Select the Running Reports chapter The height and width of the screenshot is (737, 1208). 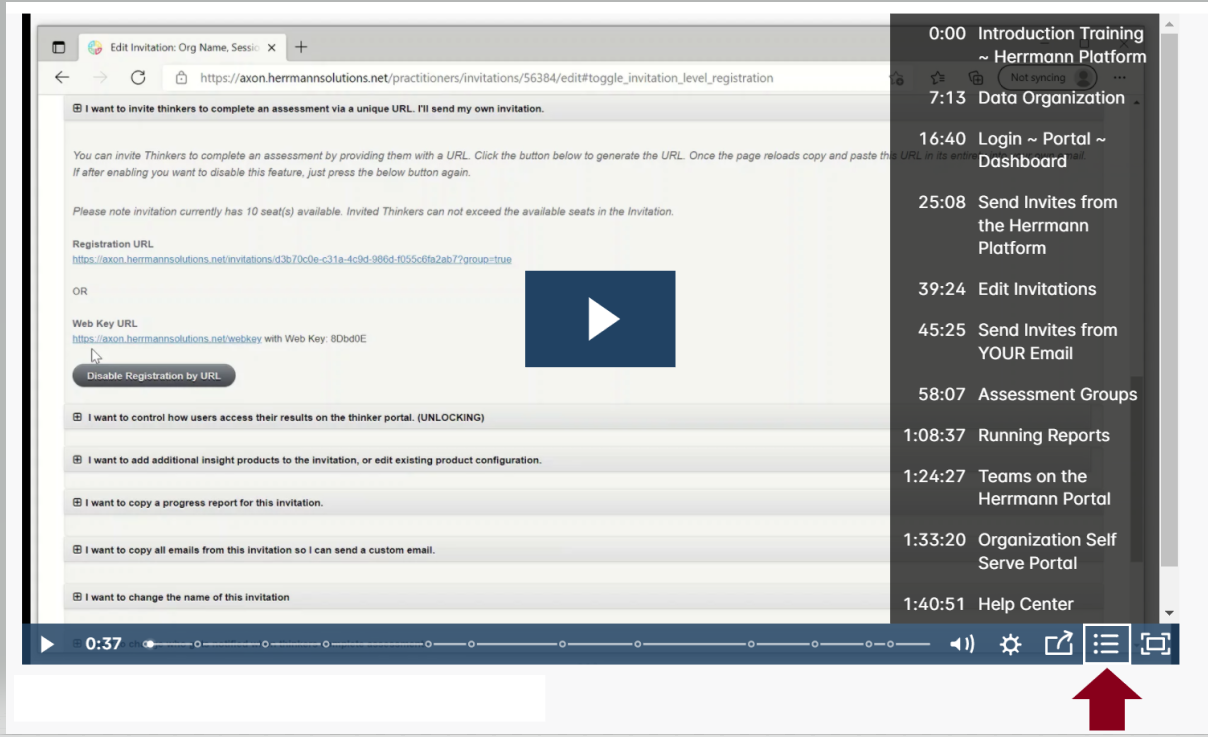1043,435
